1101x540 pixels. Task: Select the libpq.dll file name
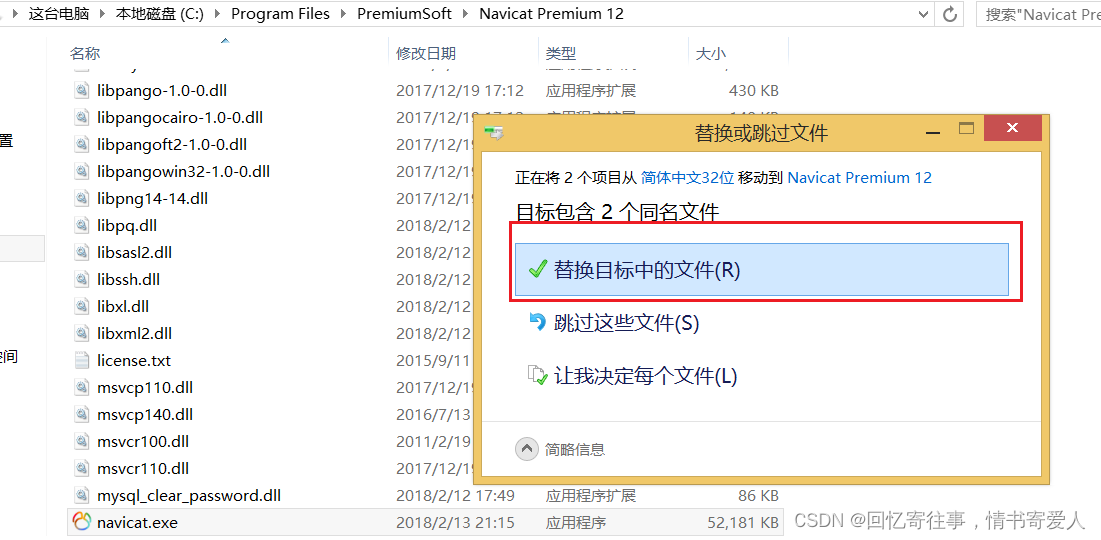(127, 226)
